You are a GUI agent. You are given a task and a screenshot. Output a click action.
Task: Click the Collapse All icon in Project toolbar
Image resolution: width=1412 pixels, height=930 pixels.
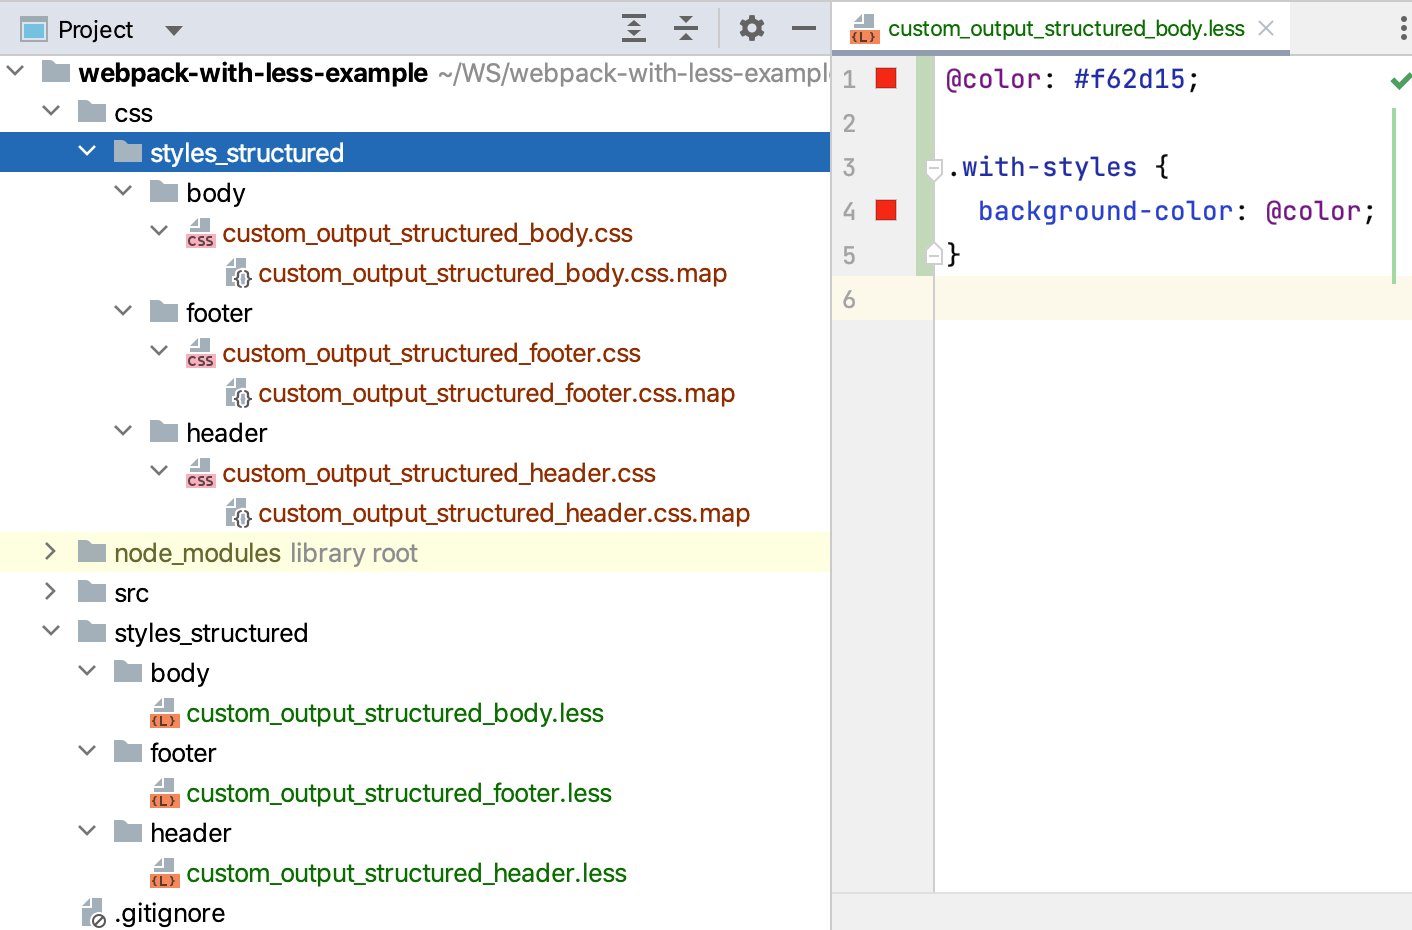(686, 28)
